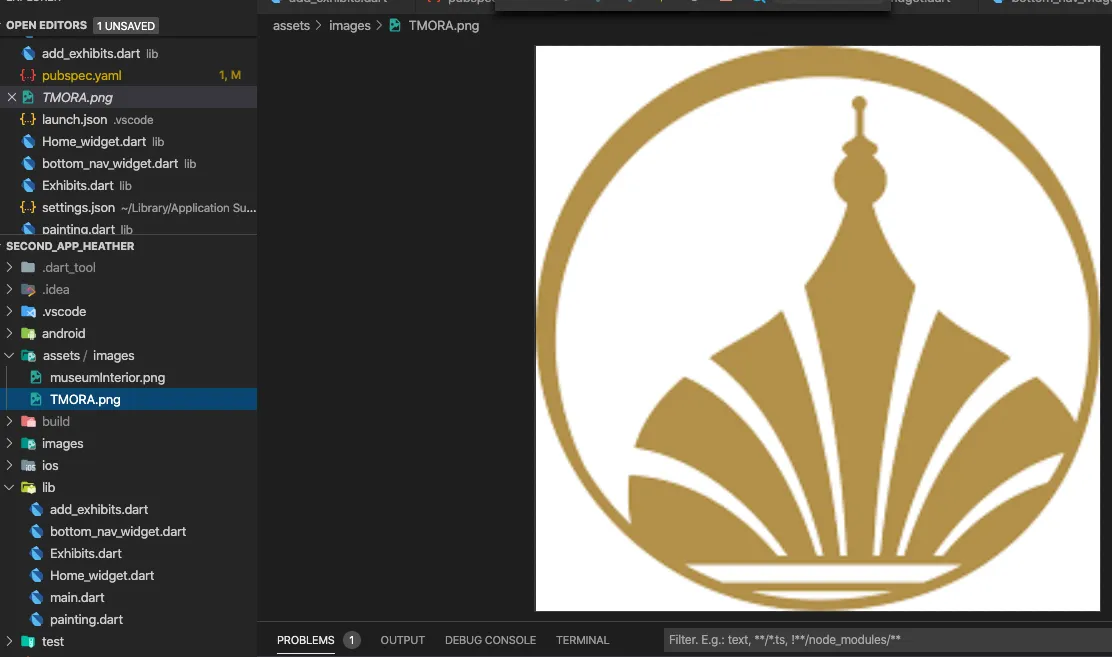The width and height of the screenshot is (1112, 657).
Task: Click the problems Filter input field
Action: [888, 640]
